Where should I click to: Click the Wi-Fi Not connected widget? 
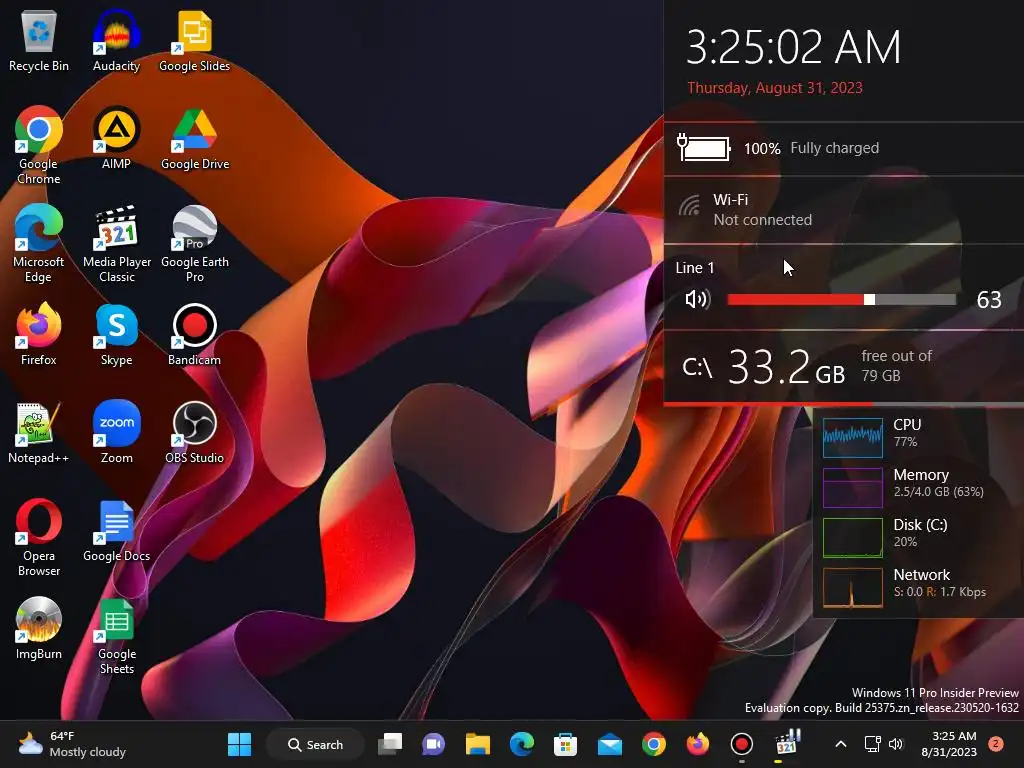844,210
